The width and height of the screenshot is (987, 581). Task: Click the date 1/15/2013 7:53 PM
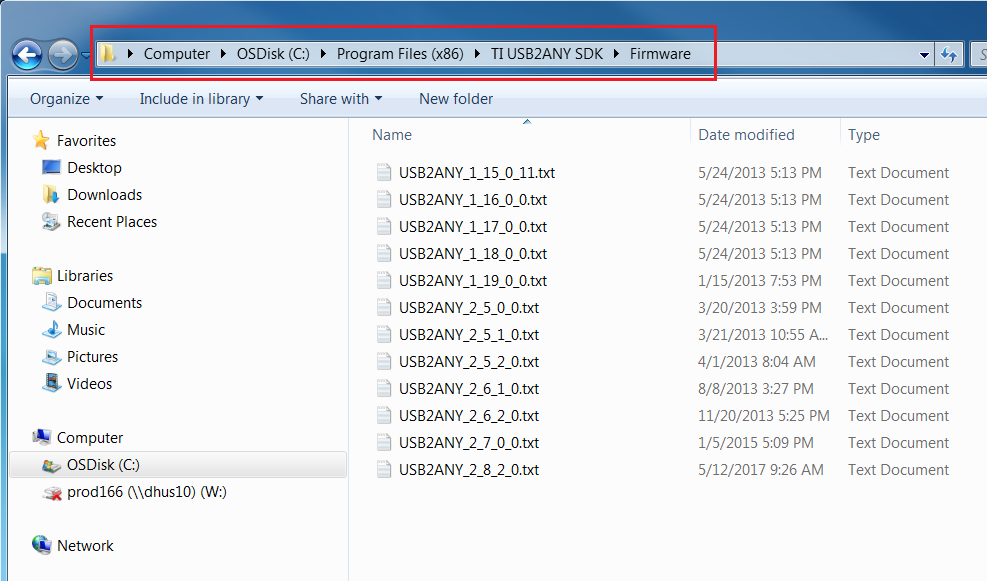click(760, 281)
